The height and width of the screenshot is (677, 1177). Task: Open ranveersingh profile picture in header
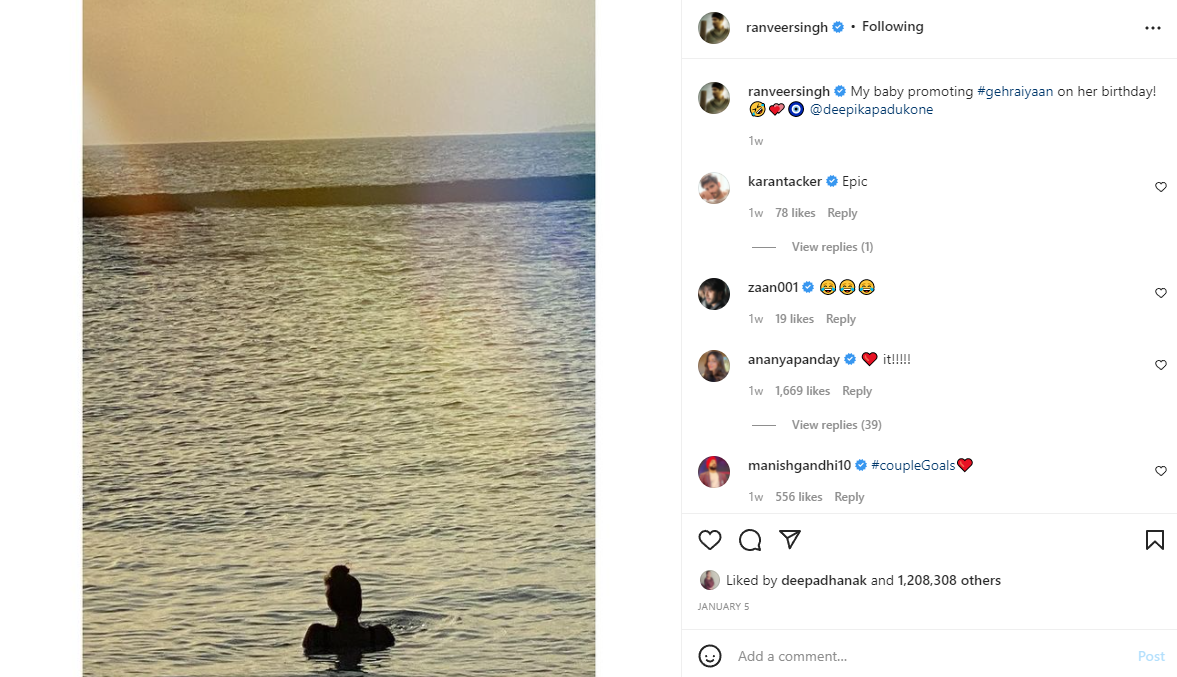[714, 28]
